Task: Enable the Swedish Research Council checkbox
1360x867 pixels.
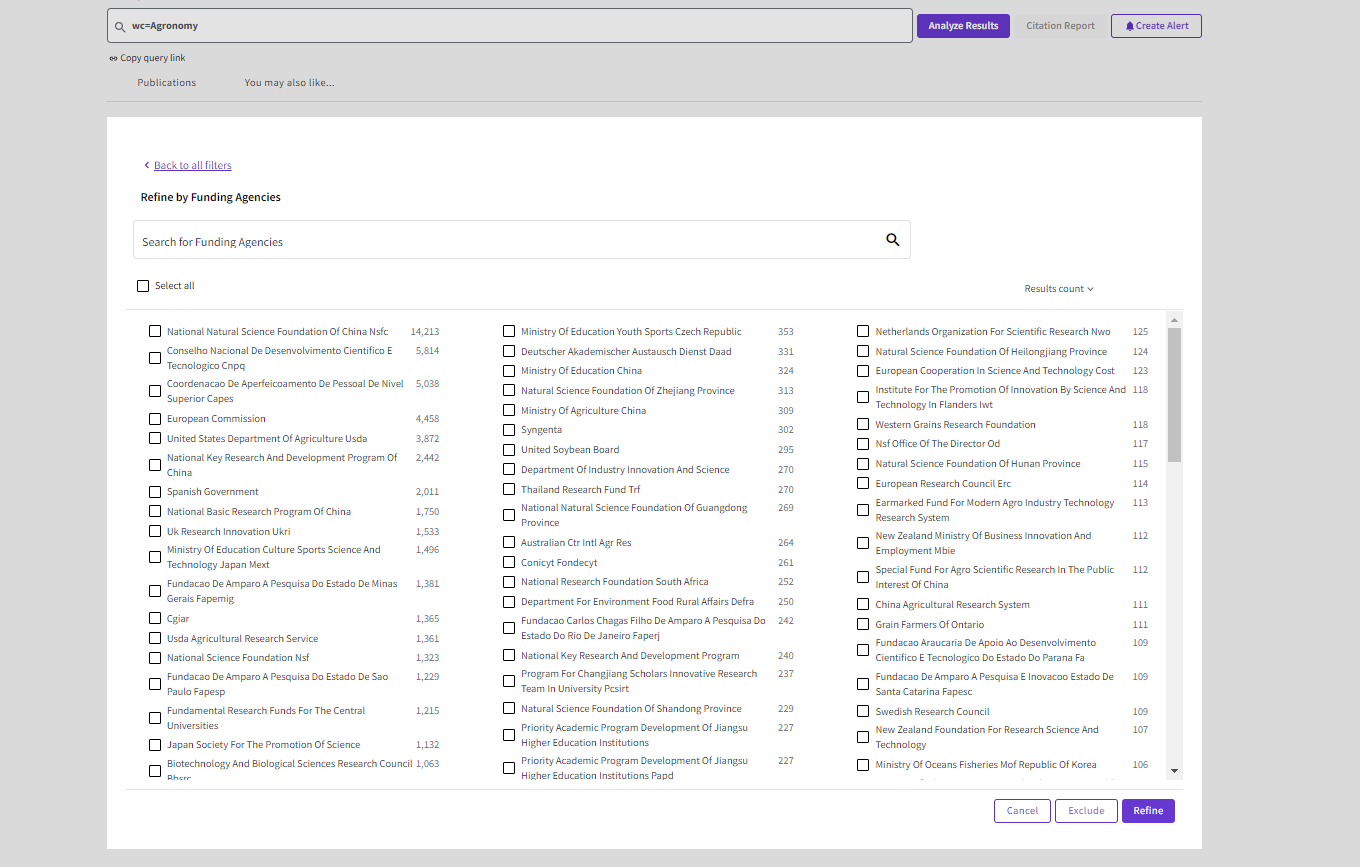Action: (x=863, y=711)
